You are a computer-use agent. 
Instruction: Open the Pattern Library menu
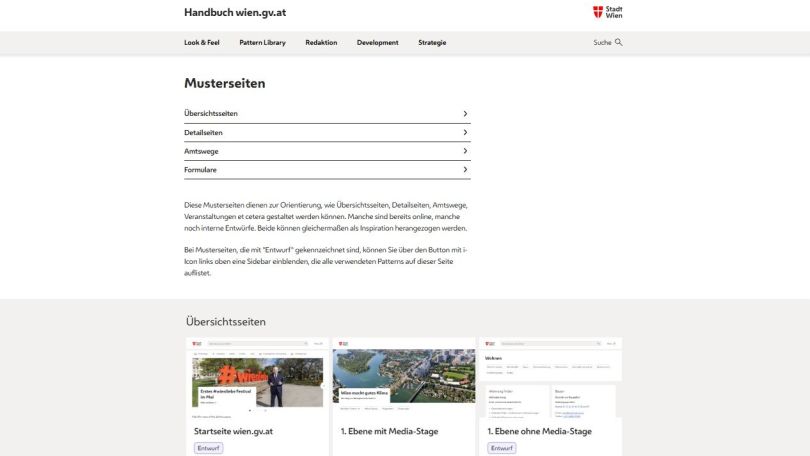point(262,42)
